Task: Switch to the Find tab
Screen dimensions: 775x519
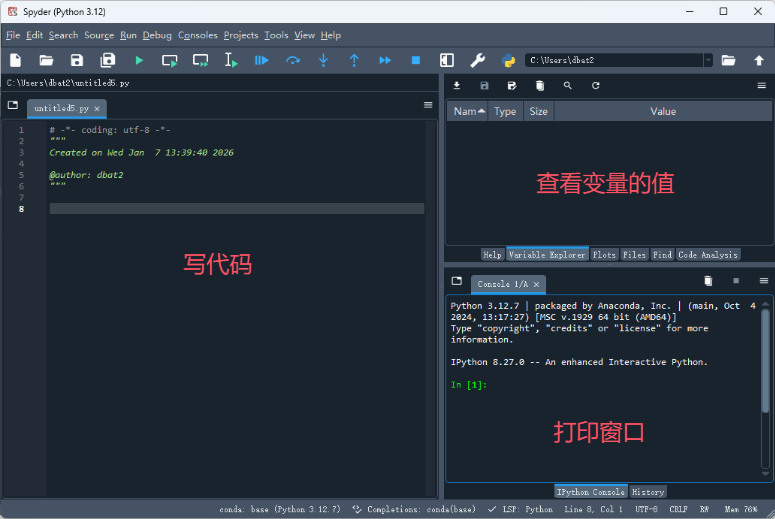Action: [x=662, y=255]
